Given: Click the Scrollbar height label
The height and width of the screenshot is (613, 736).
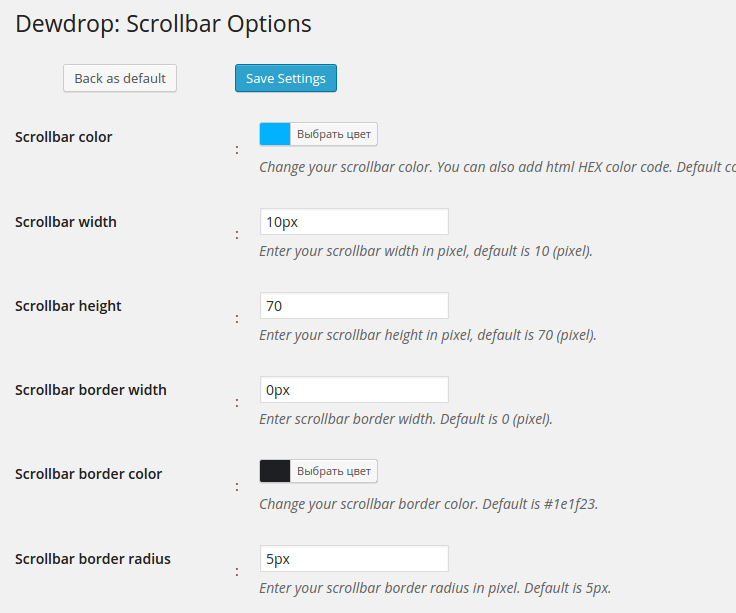Looking at the screenshot, I should click(68, 306).
